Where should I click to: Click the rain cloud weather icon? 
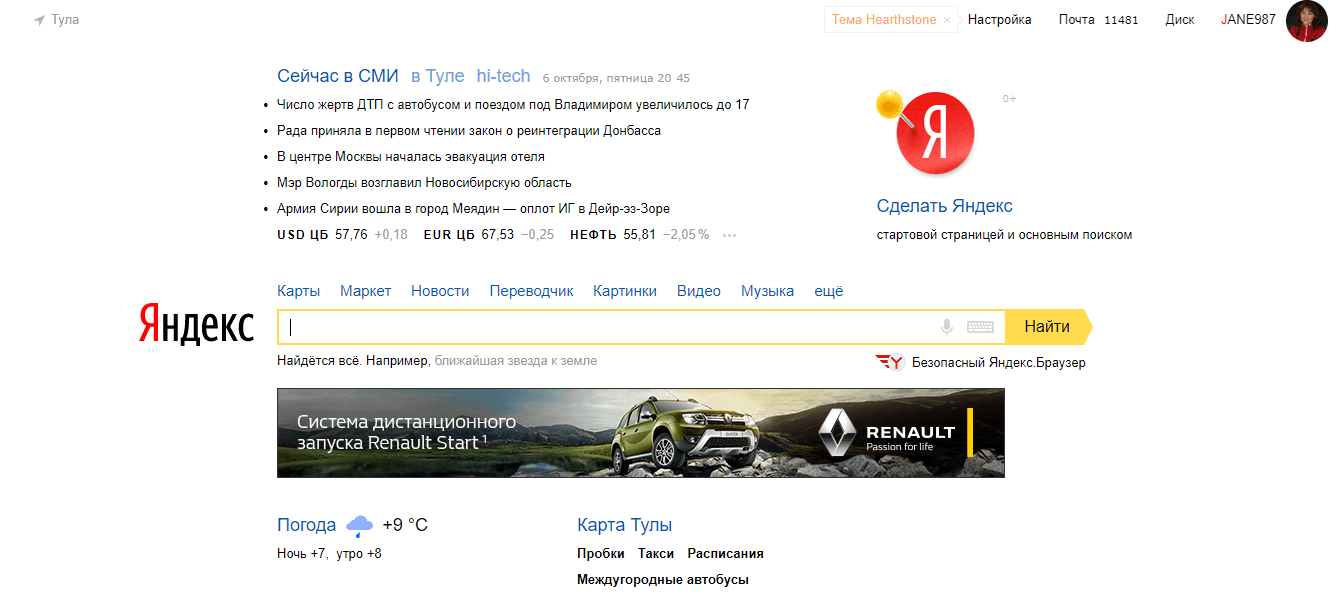coord(359,526)
